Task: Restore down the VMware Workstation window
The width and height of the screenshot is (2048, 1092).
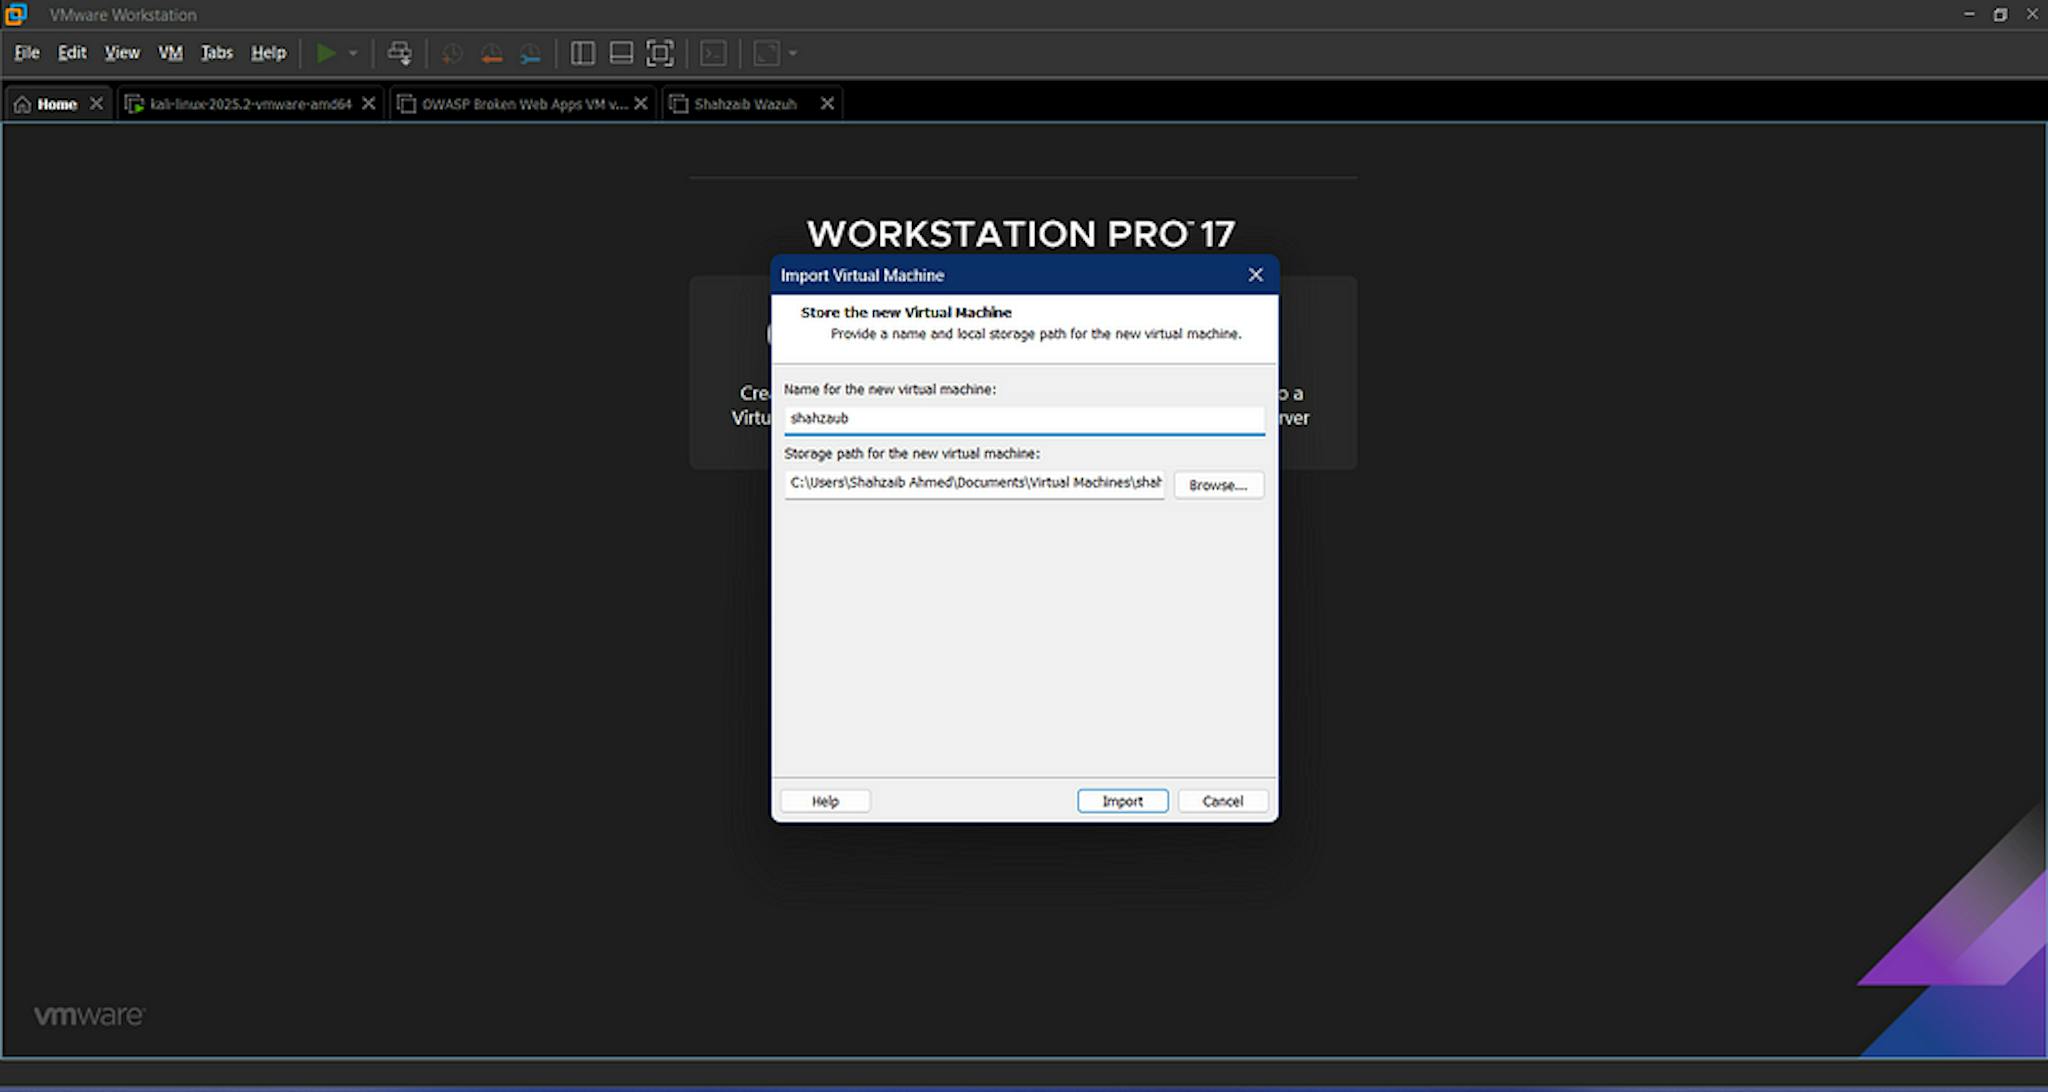Action: [2000, 14]
